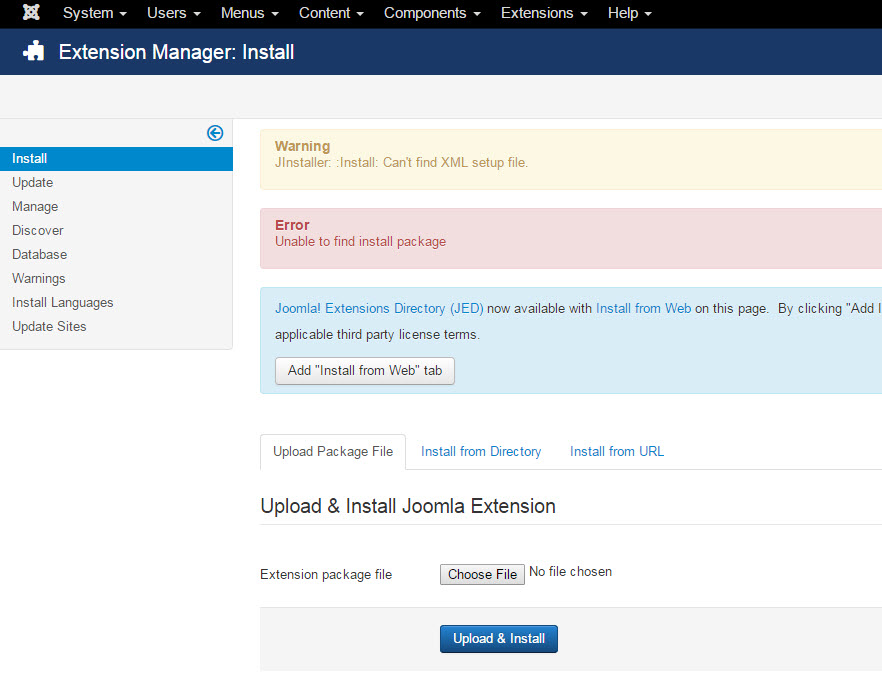This screenshot has width=882, height=686.
Task: Switch to Install from Directory tab
Action: [x=481, y=452]
